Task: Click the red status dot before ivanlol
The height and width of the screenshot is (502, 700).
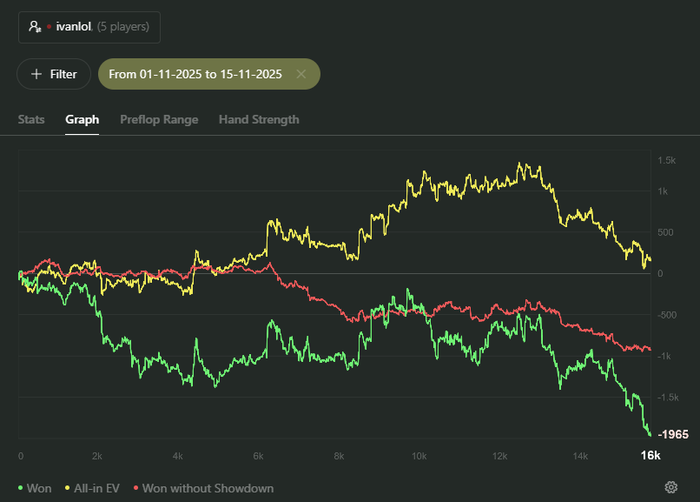Action: click(49, 26)
